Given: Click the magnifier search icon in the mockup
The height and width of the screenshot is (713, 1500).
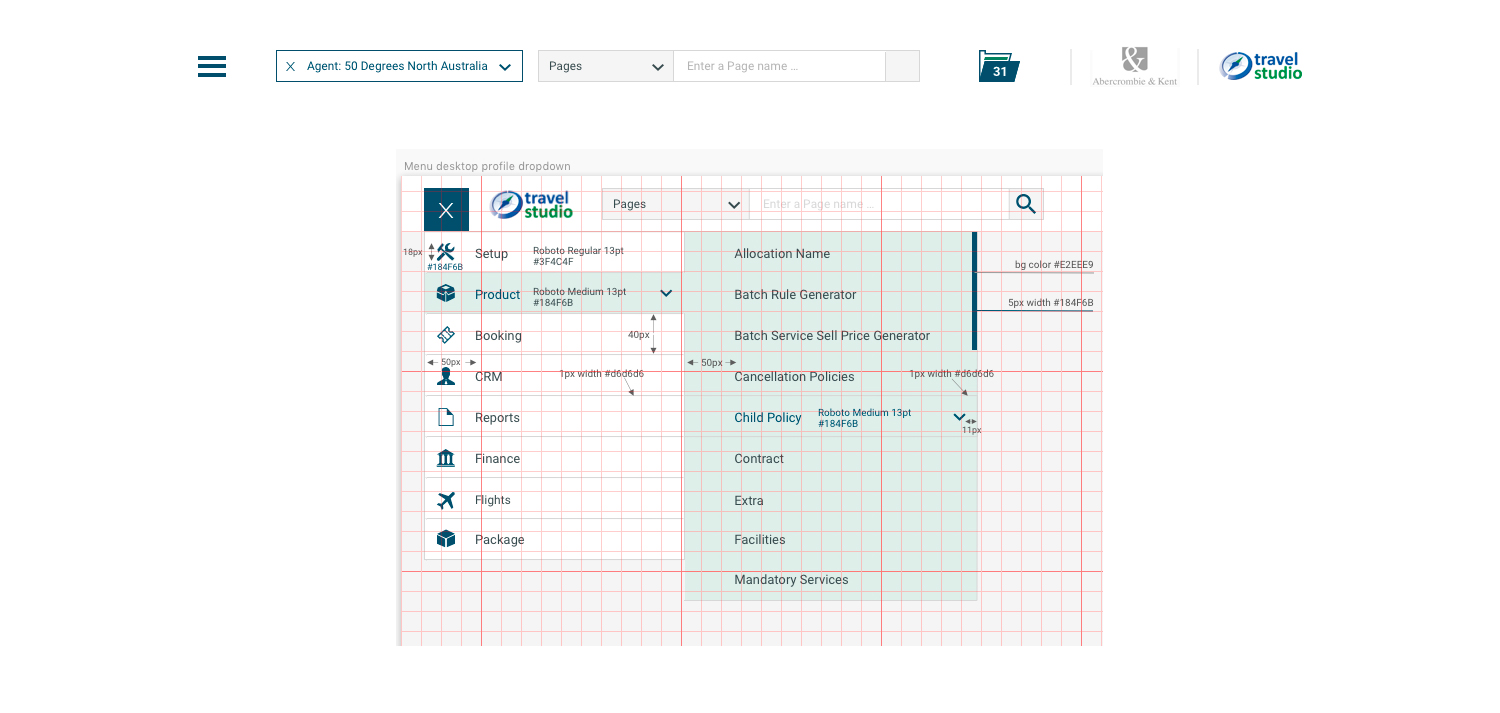Looking at the screenshot, I should [1026, 204].
